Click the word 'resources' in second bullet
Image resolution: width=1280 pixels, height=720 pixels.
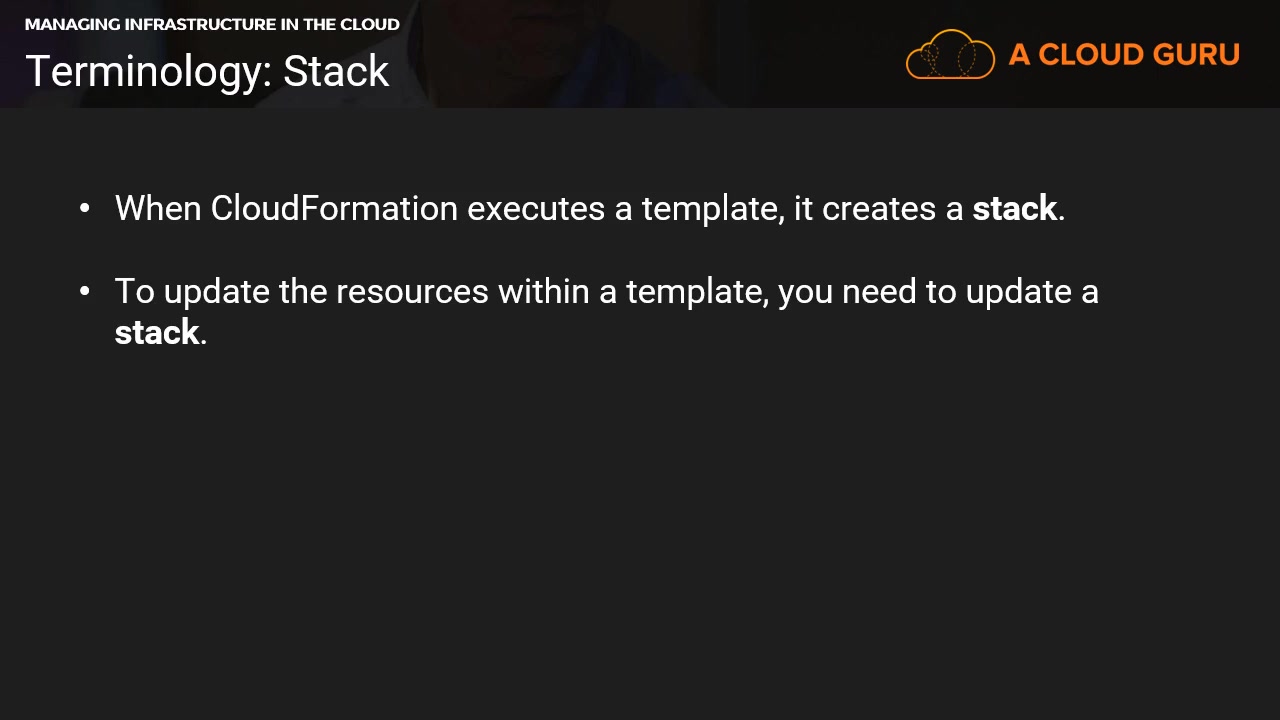412,291
